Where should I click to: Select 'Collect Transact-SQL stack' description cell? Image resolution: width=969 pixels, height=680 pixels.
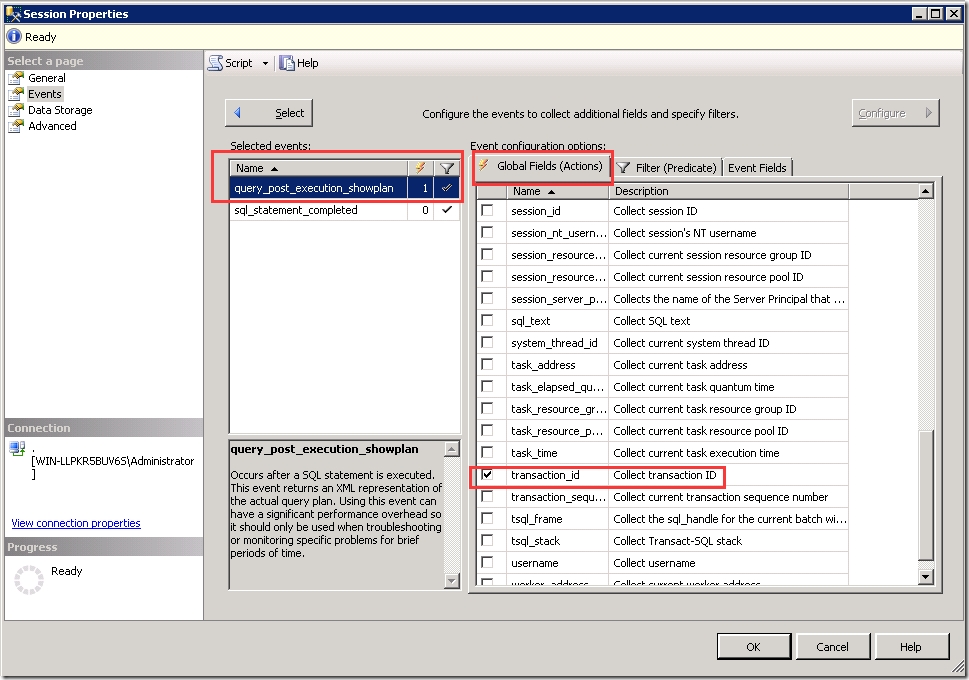click(x=729, y=541)
